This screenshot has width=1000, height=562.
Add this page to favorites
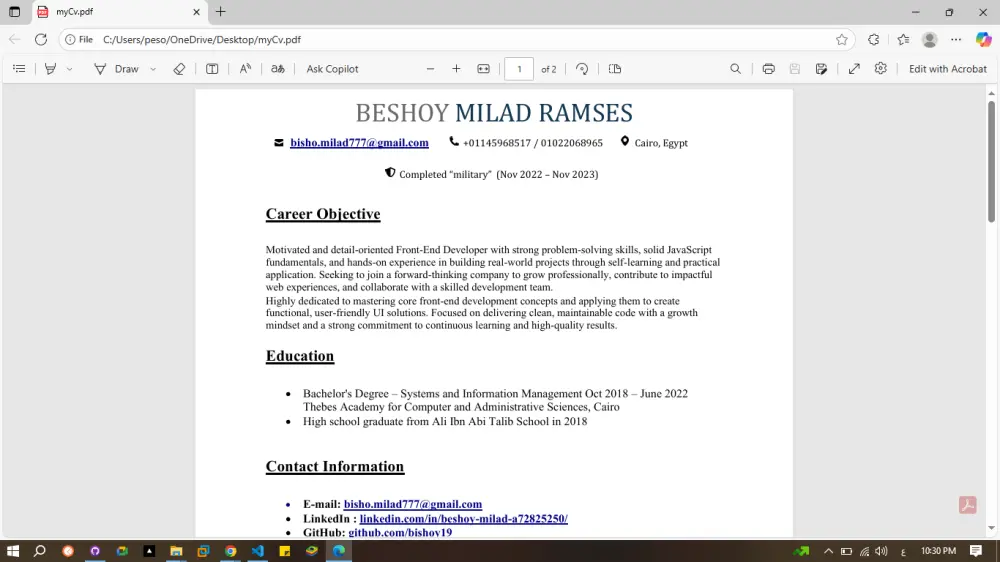(842, 40)
